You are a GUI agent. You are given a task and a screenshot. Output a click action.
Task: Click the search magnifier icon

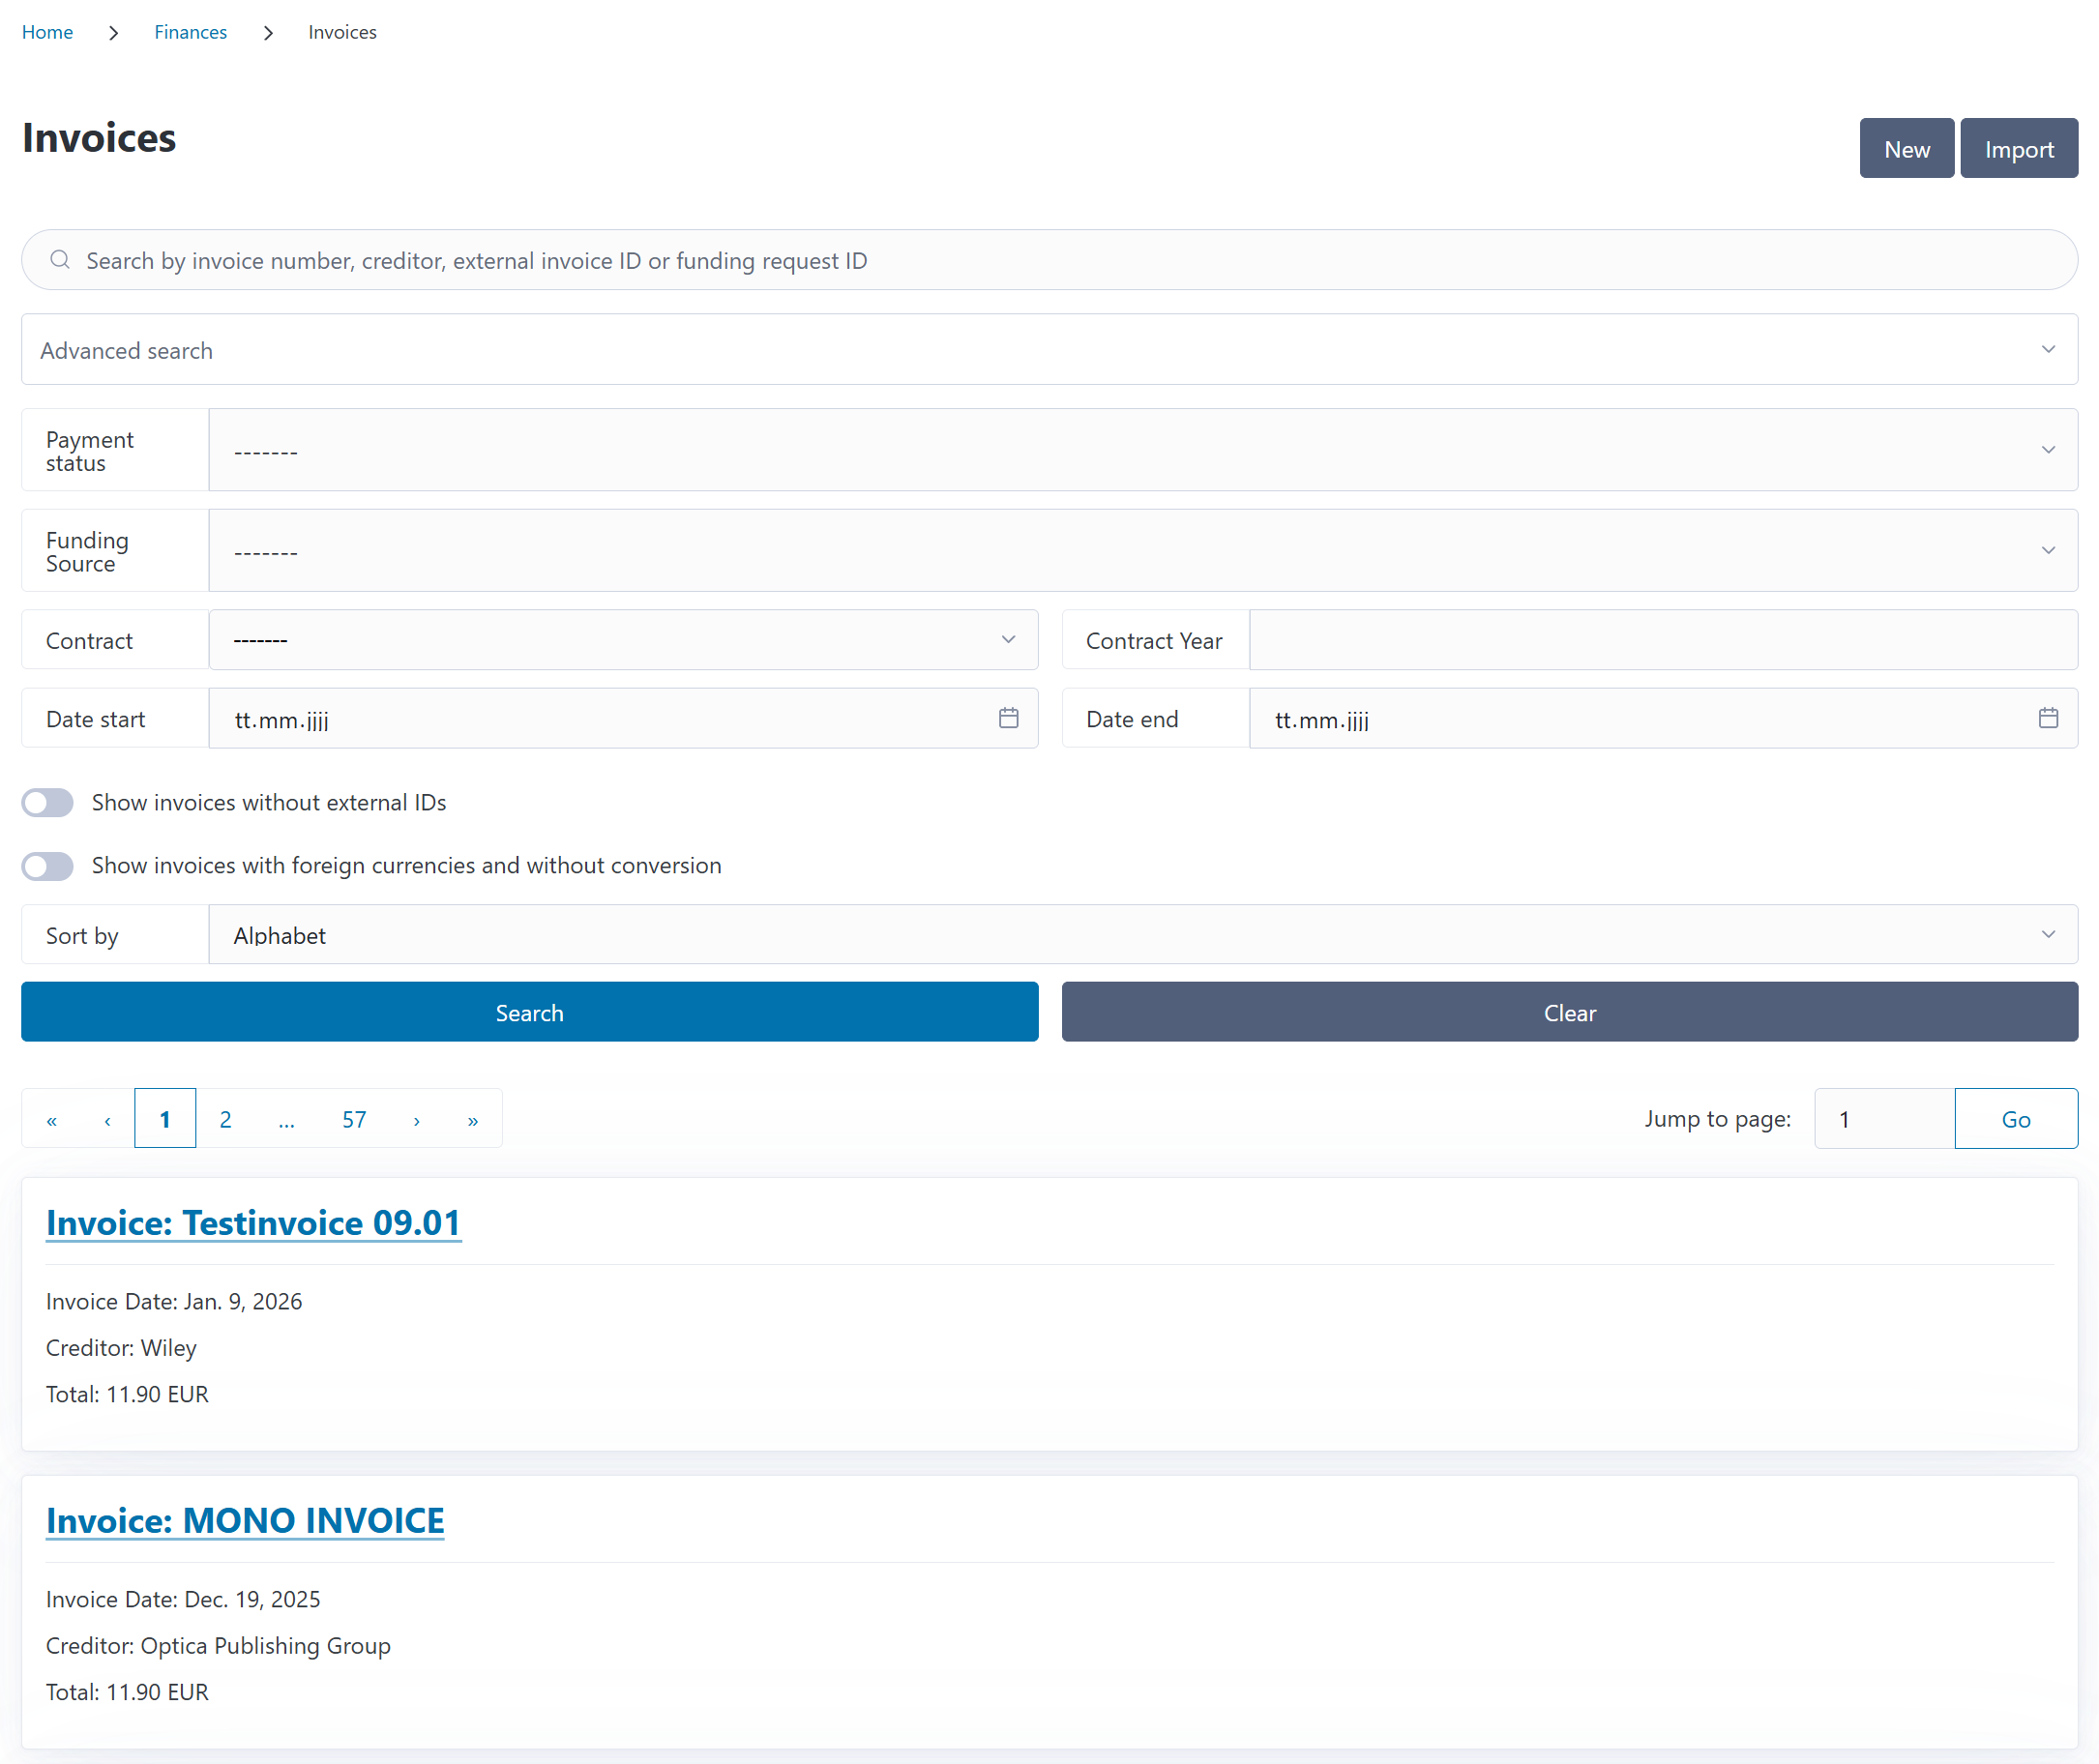coord(60,260)
